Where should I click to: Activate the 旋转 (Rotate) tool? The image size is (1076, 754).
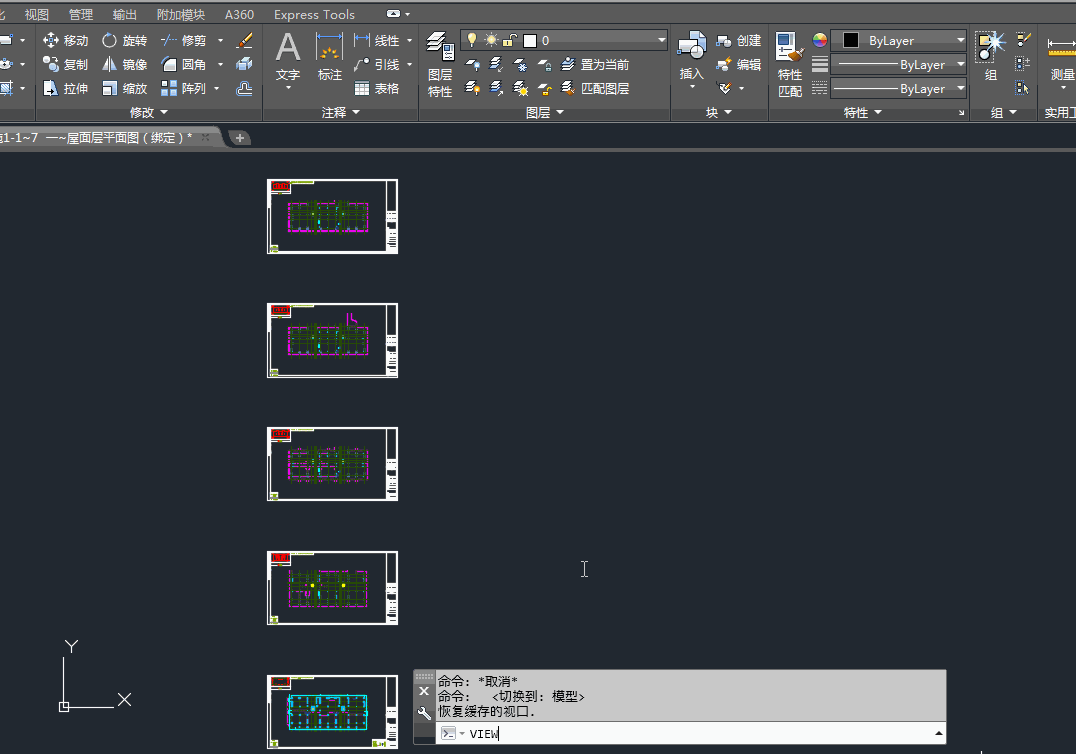[x=124, y=41]
